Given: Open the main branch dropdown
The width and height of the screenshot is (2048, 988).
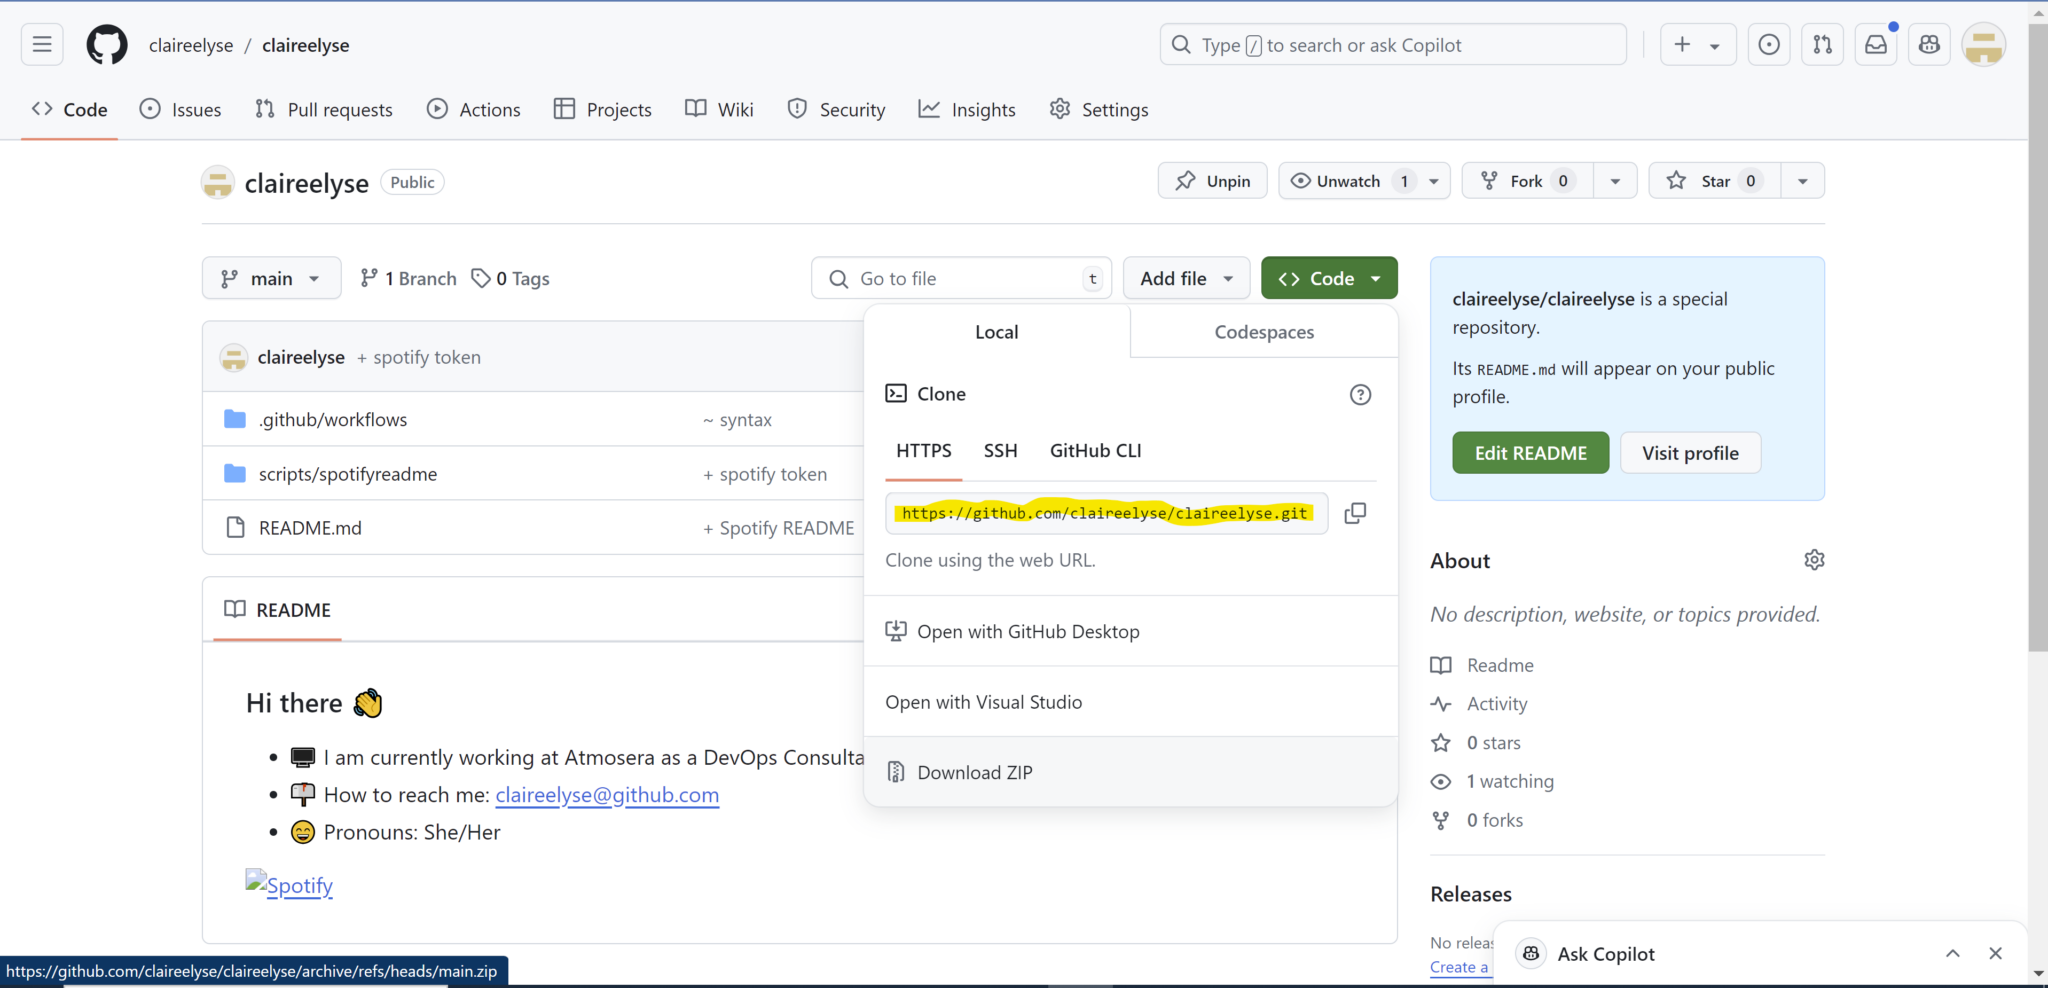Looking at the screenshot, I should pos(271,278).
